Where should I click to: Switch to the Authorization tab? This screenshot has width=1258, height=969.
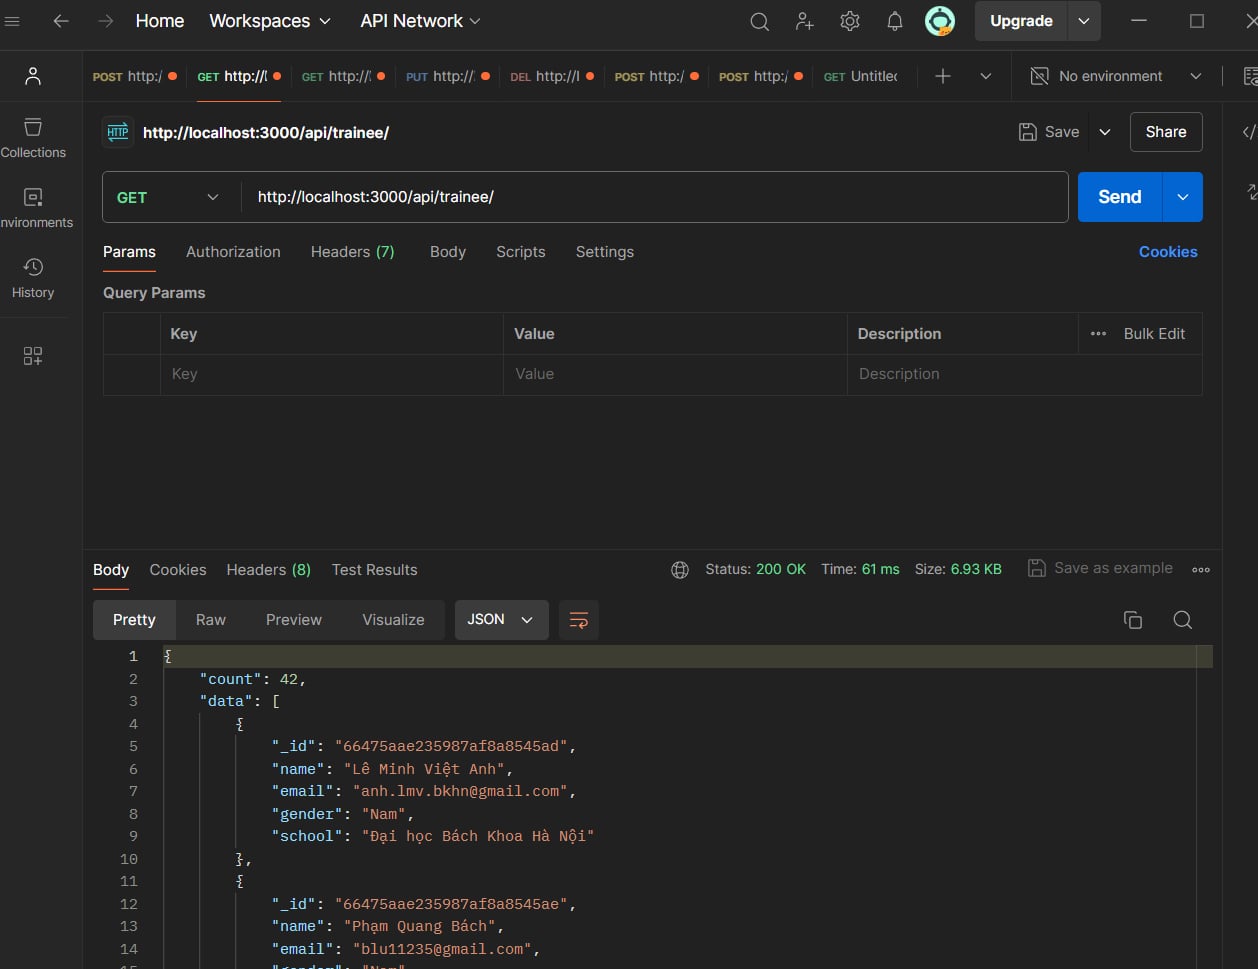233,252
